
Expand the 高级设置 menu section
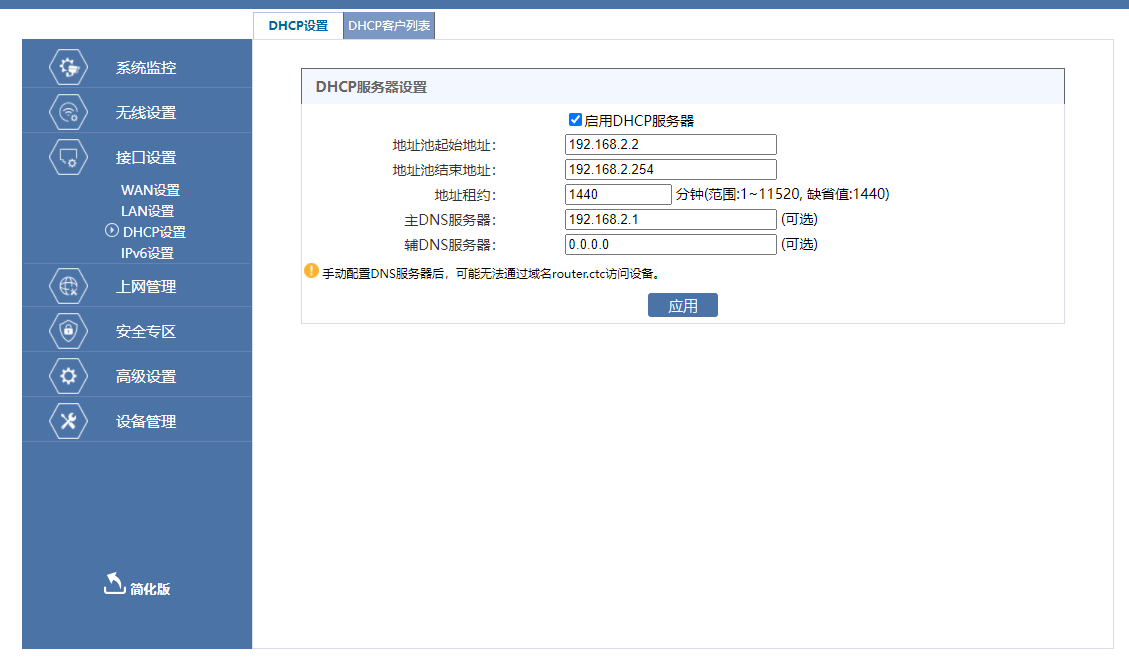(146, 377)
